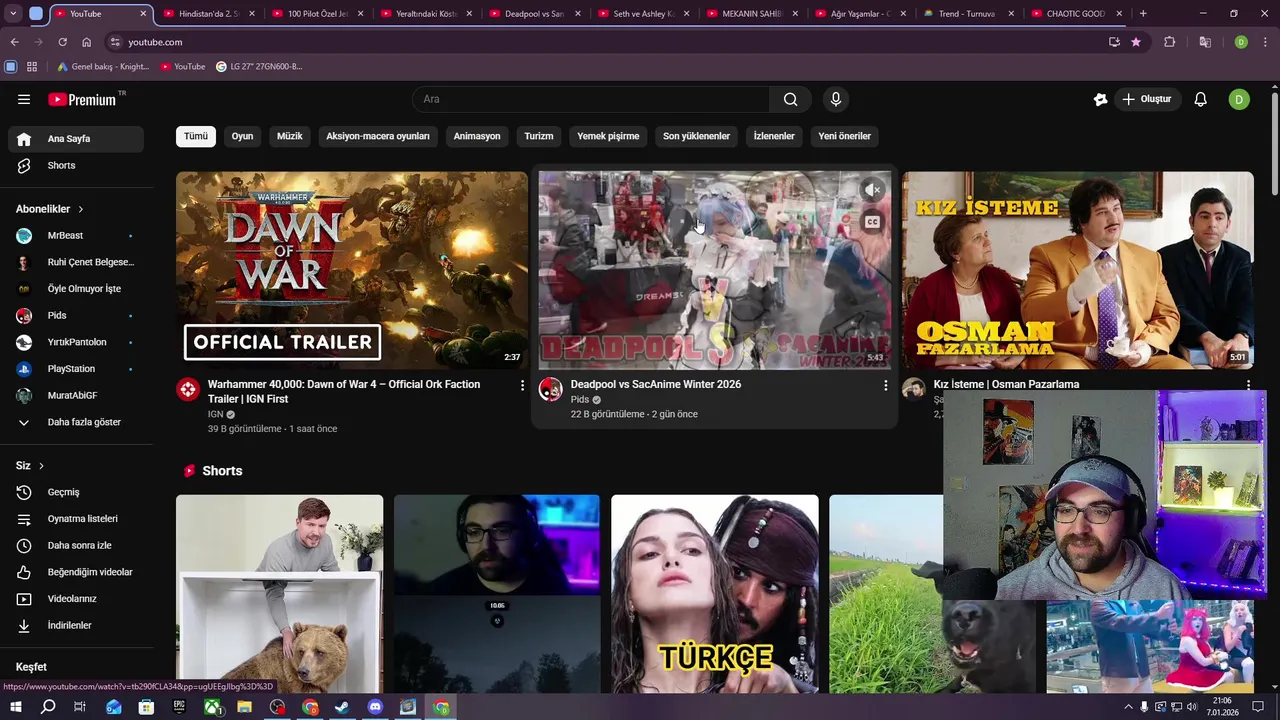
Task: Click the Oluştur create button
Action: 1147,99
